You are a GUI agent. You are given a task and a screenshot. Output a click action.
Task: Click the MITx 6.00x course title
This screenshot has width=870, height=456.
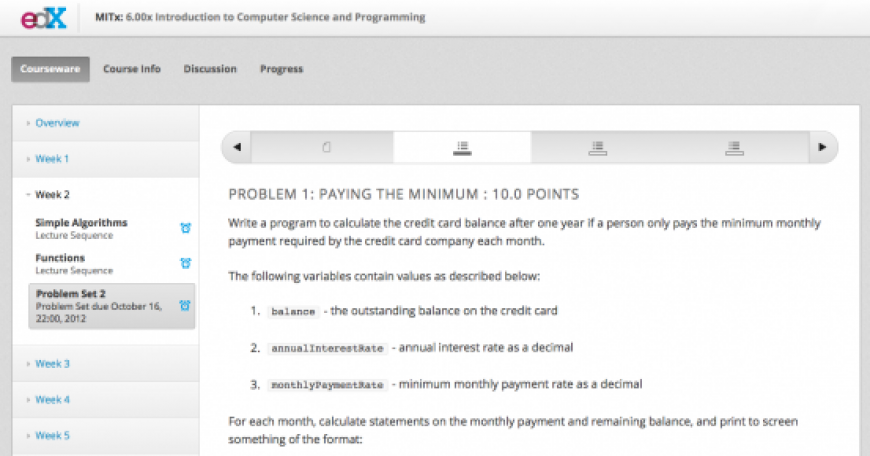260,17
